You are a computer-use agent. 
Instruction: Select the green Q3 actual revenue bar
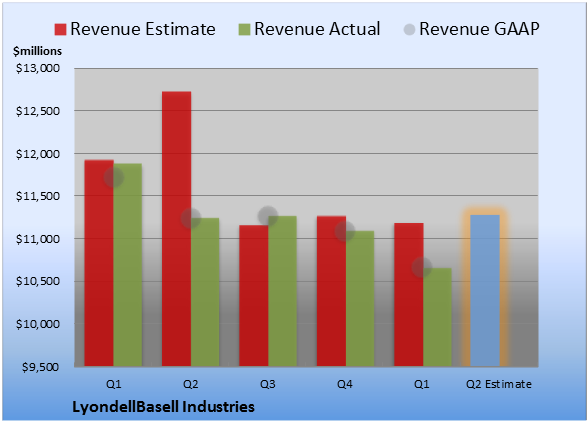(x=282, y=291)
